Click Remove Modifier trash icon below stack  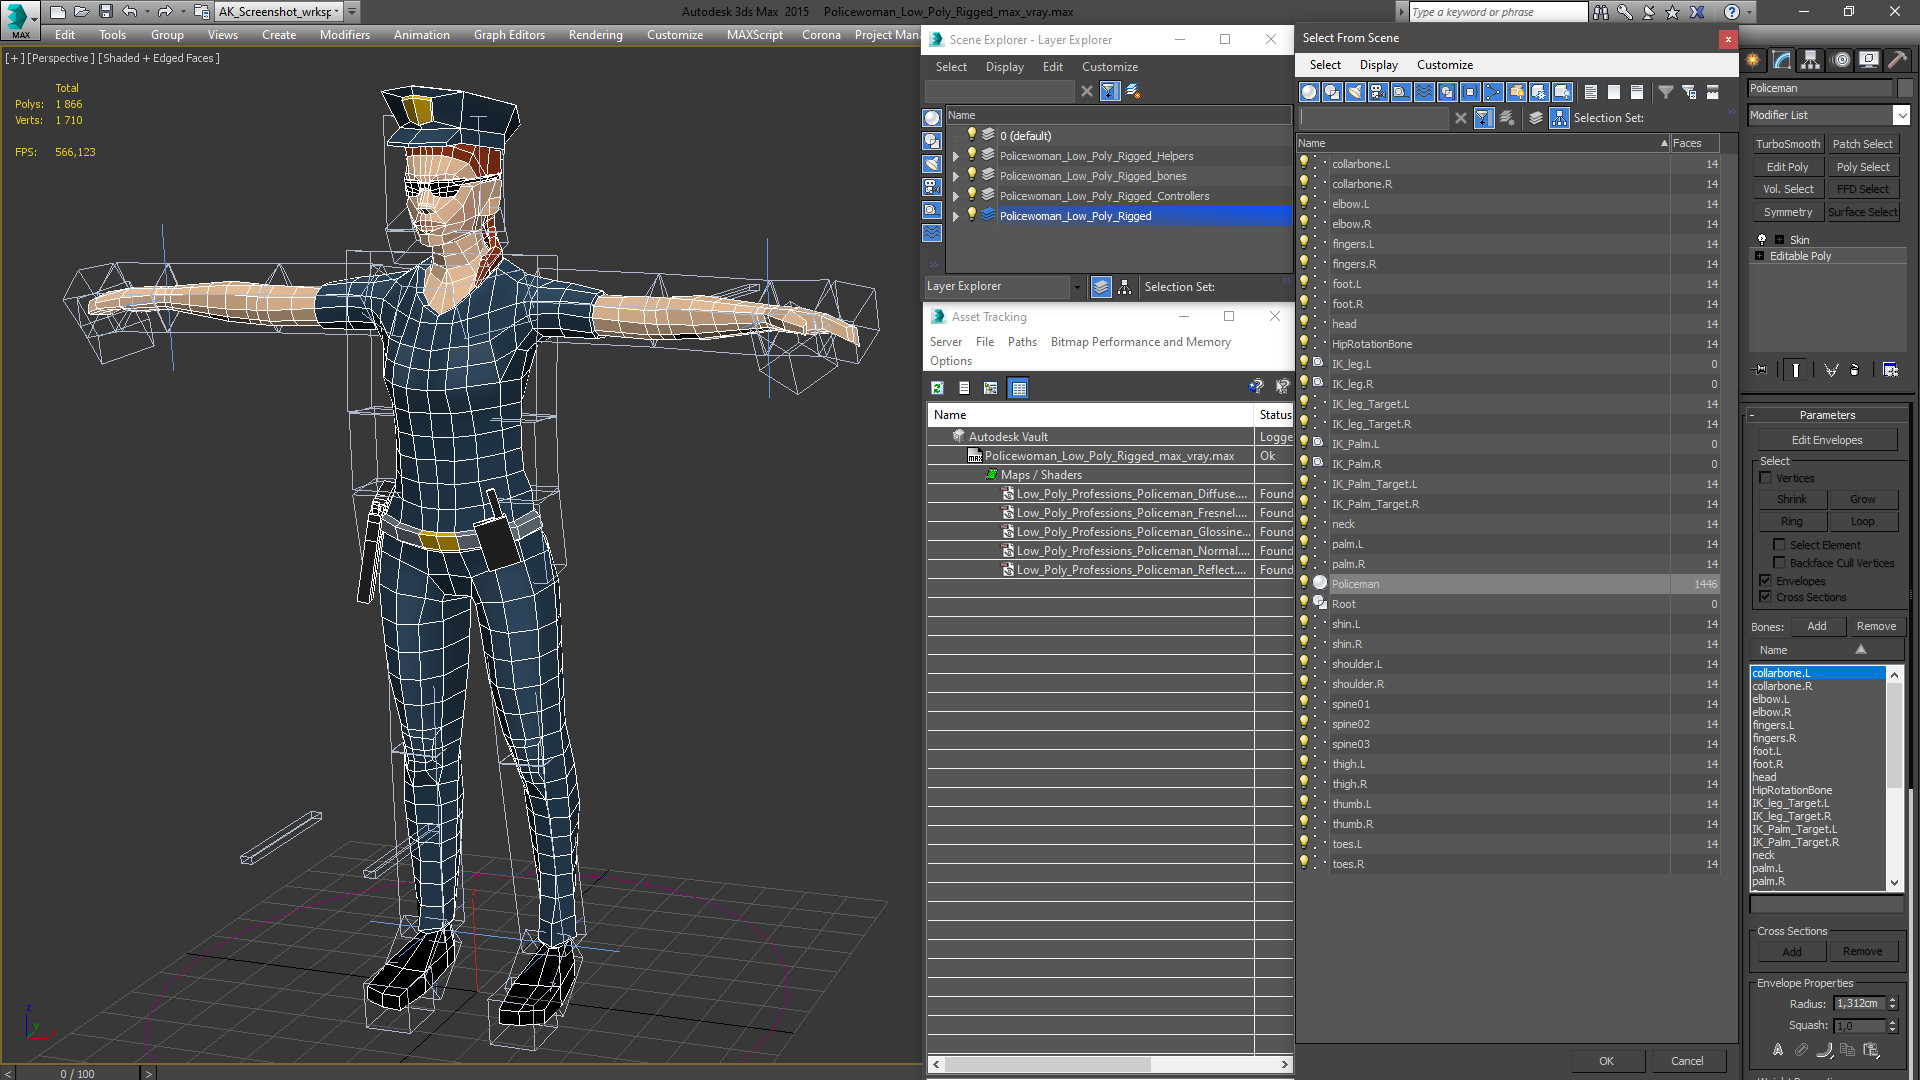pos(1855,370)
